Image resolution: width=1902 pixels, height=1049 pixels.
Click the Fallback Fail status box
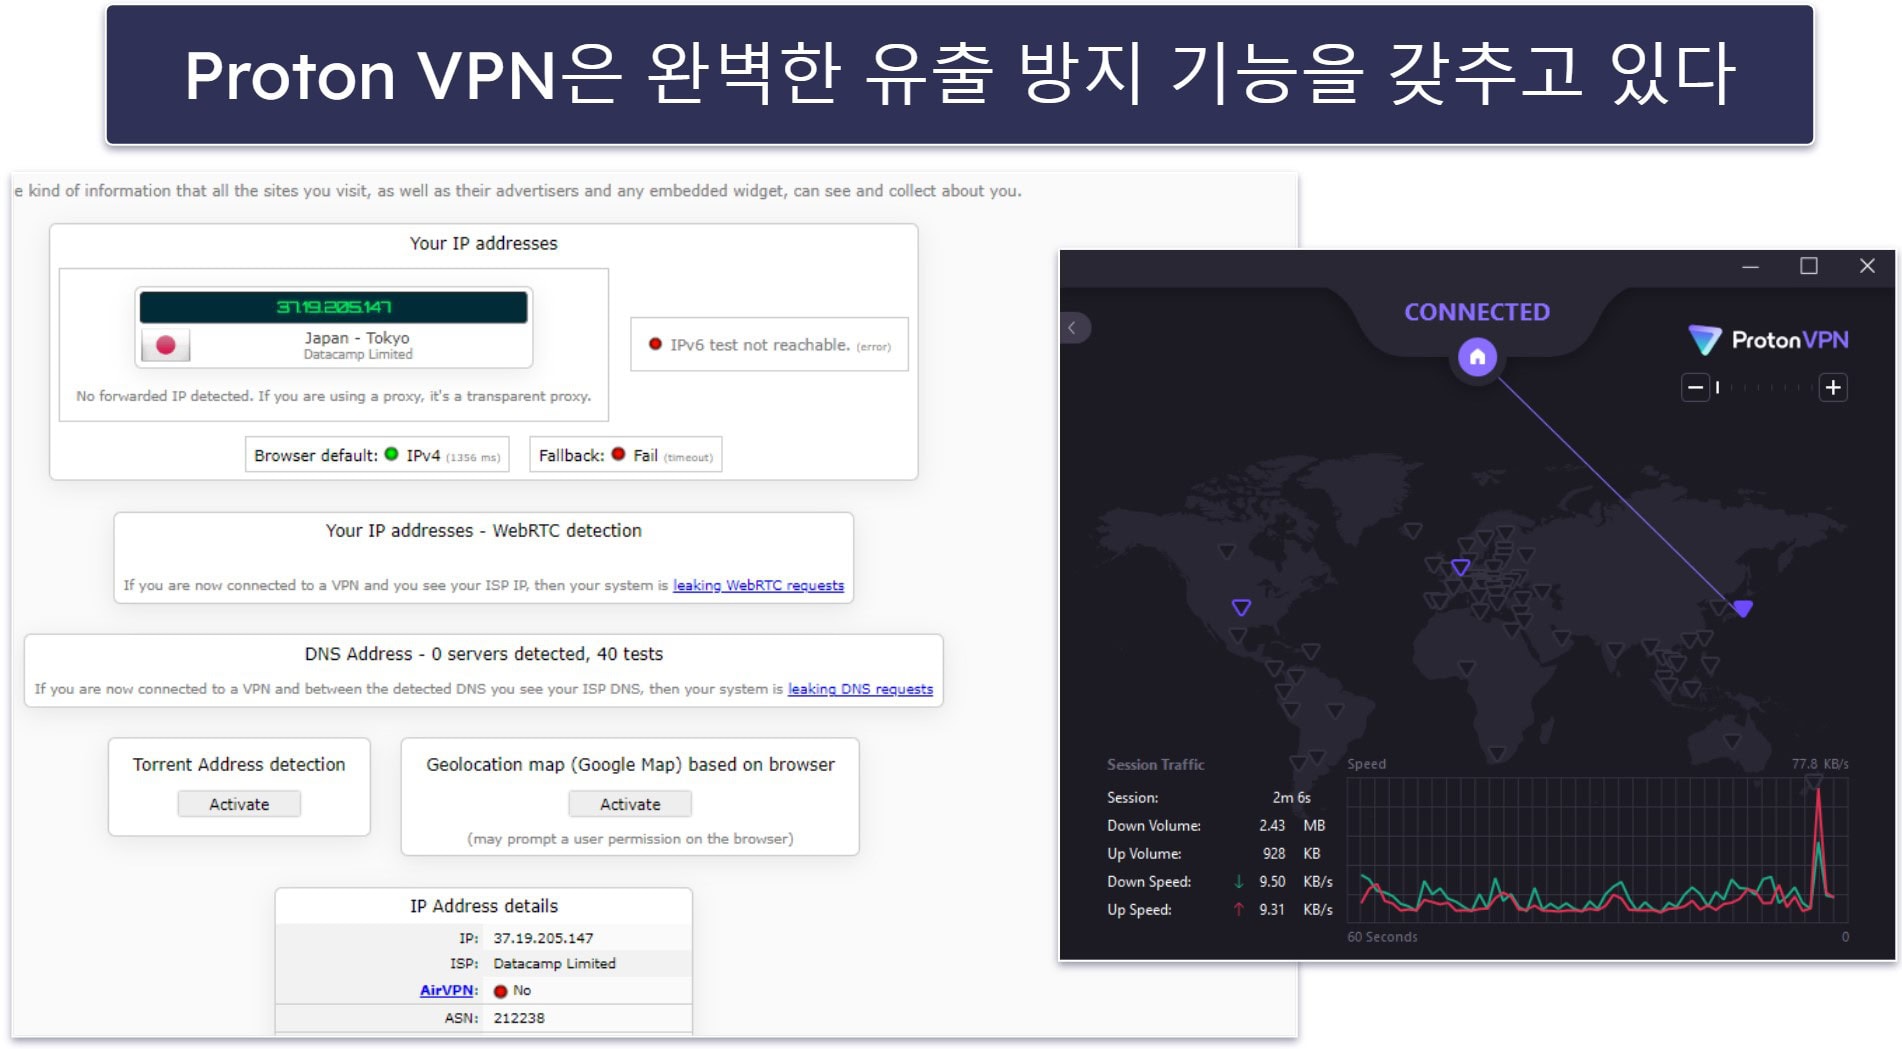click(626, 455)
